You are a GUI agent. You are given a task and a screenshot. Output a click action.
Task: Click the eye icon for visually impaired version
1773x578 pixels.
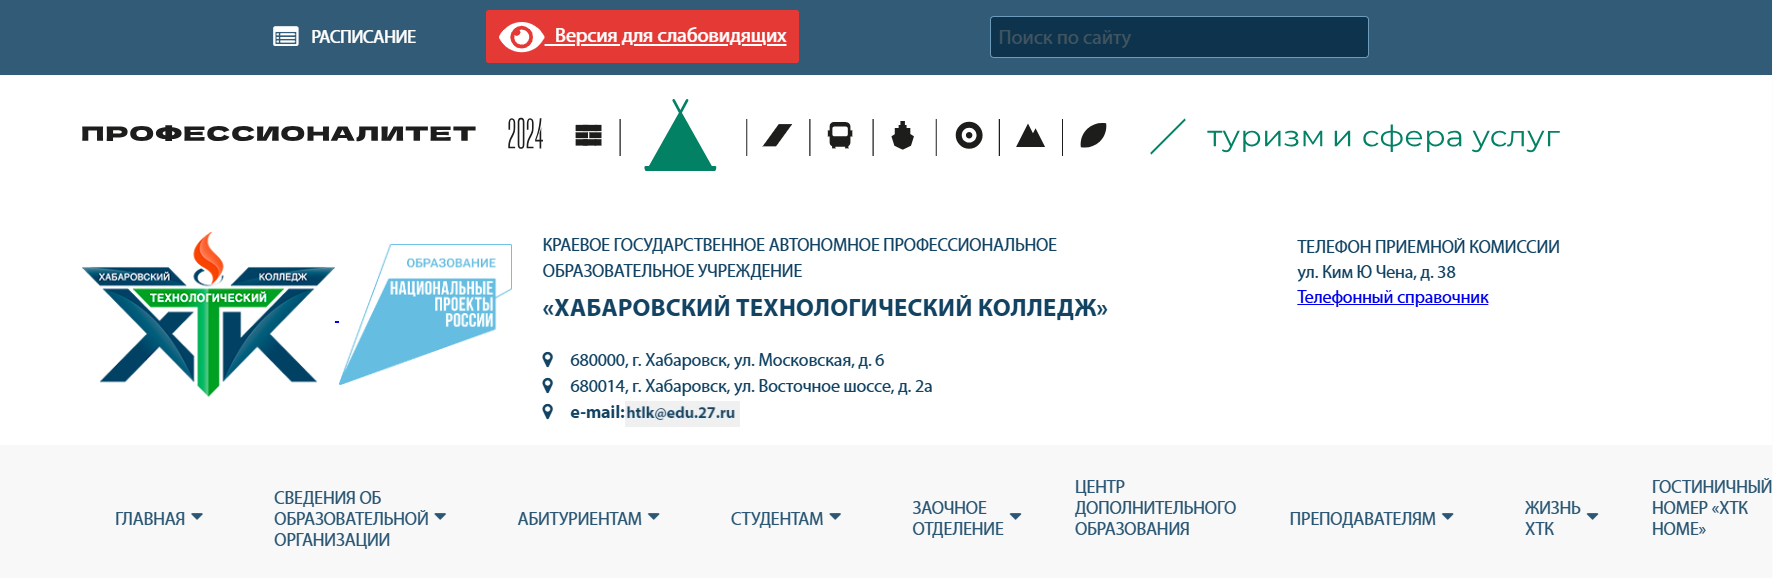click(x=521, y=37)
